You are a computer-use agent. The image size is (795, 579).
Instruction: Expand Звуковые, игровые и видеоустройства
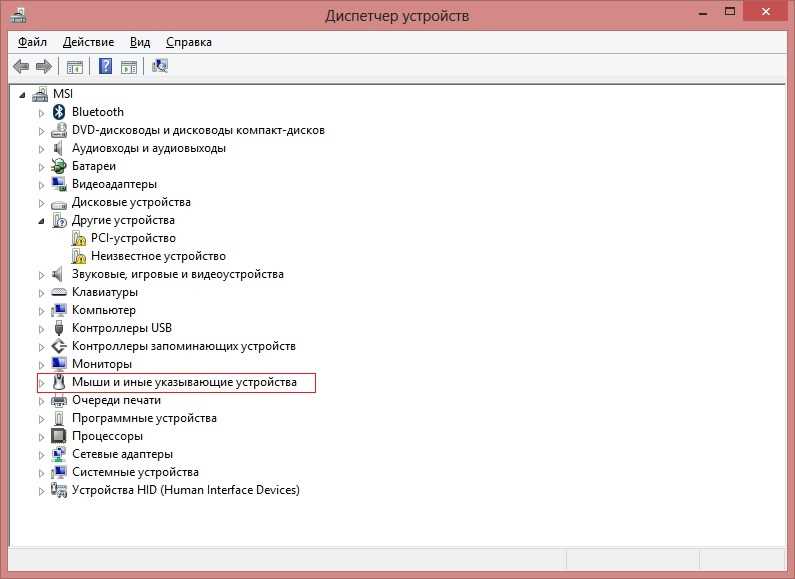[x=41, y=275]
